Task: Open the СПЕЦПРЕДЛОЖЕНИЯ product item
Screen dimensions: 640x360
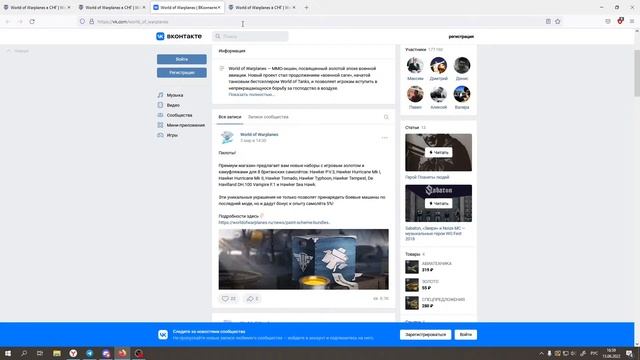Action: click(x=435, y=302)
